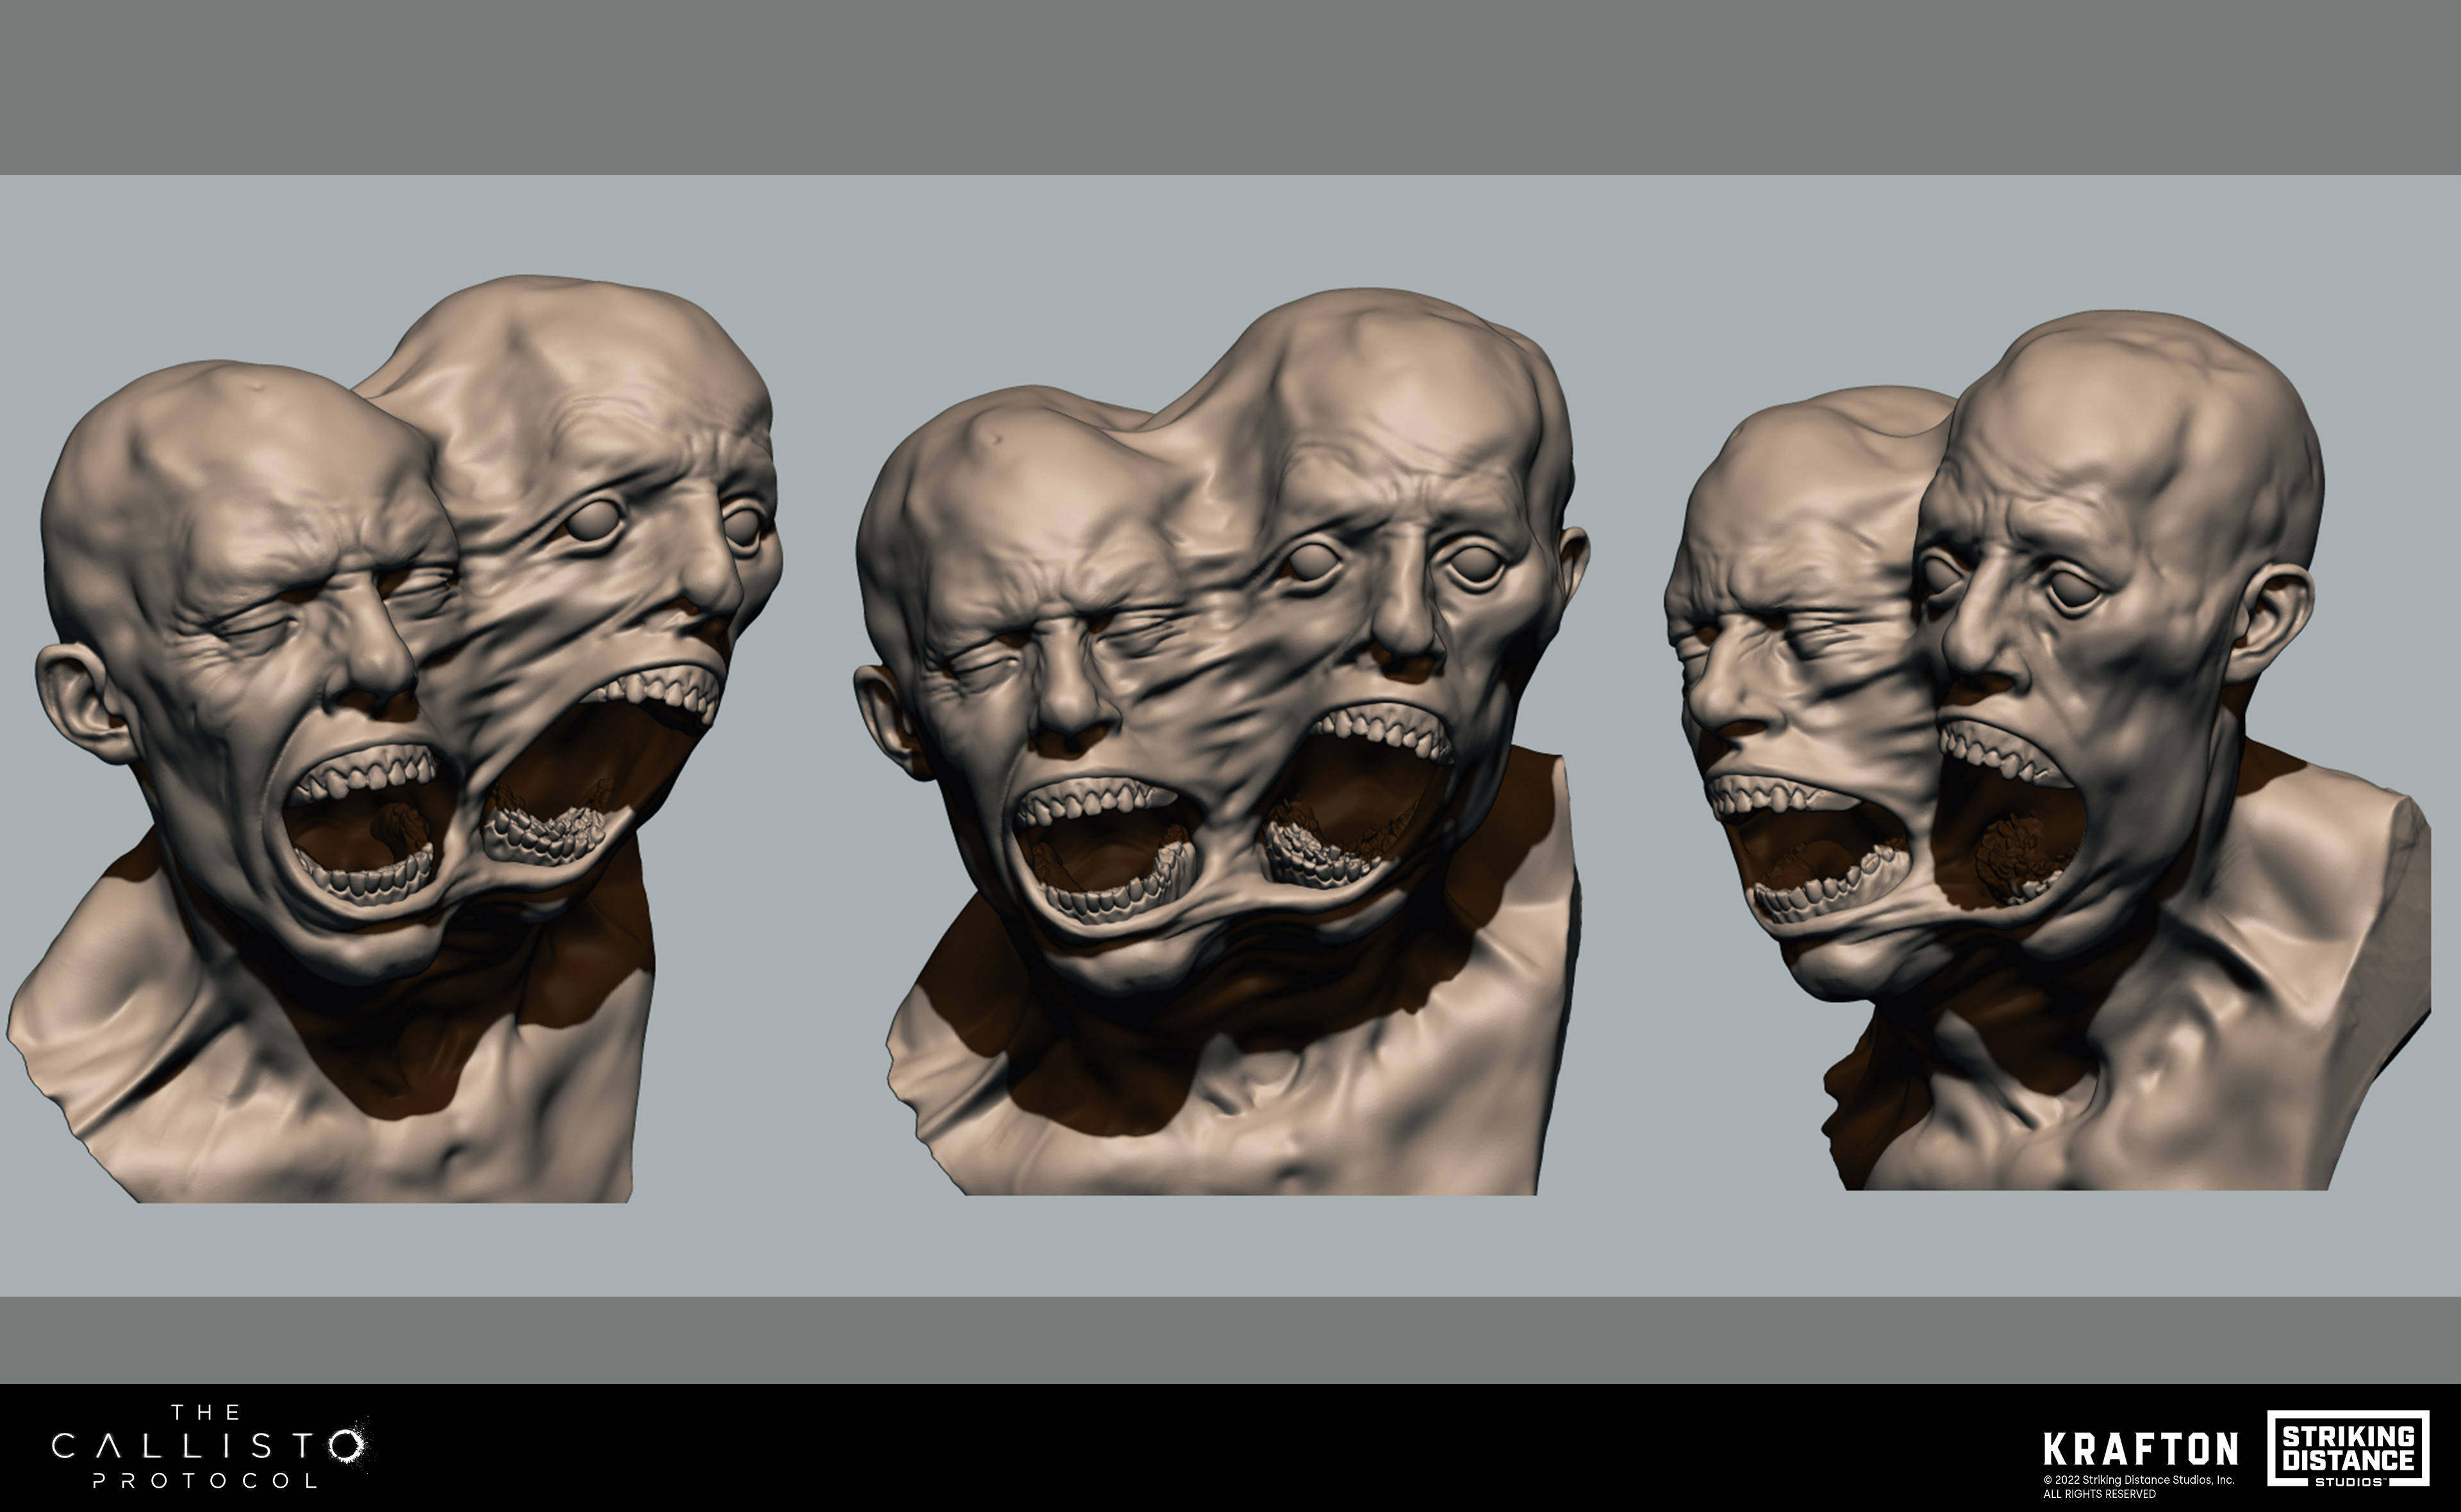Image resolution: width=2461 pixels, height=1512 pixels.
Task: Click the KRAFTON logo
Action: (x=2141, y=1450)
